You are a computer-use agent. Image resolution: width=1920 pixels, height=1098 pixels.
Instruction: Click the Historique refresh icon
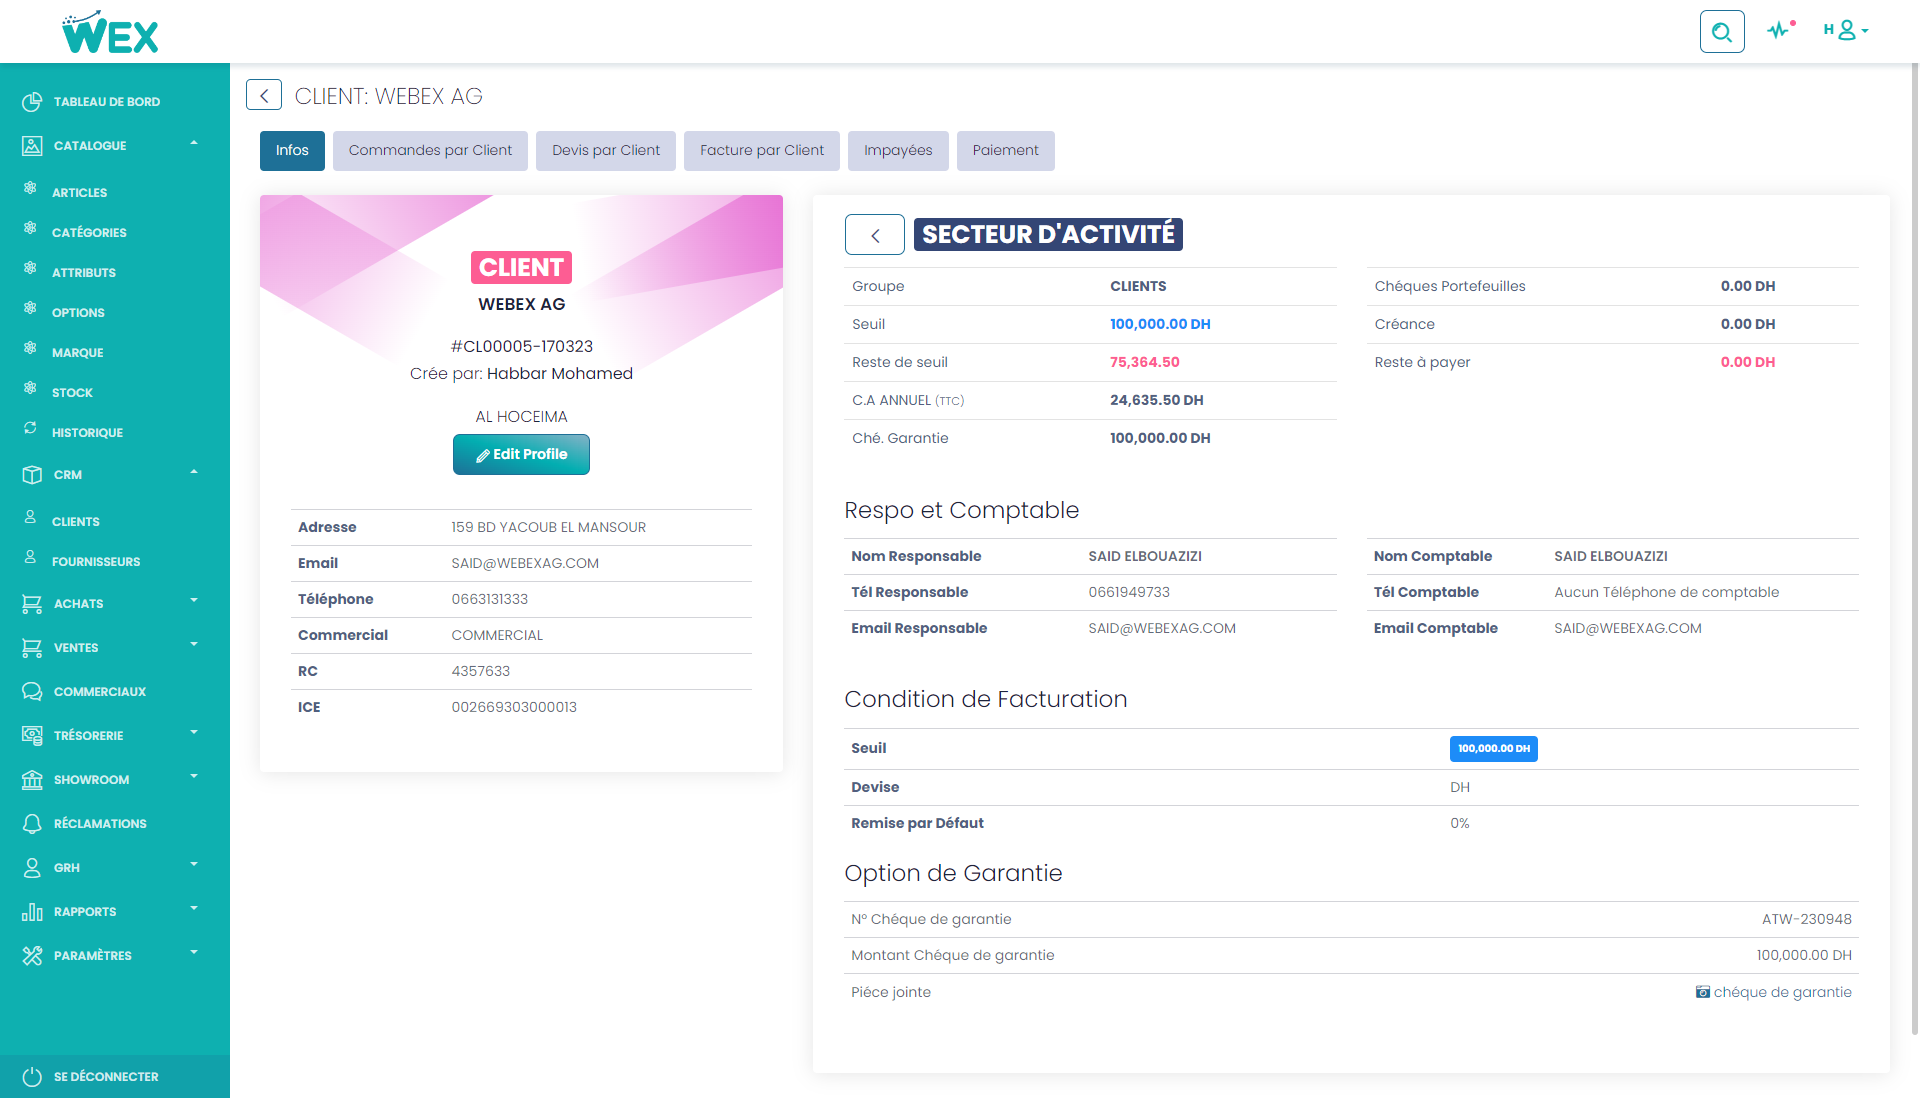point(30,428)
